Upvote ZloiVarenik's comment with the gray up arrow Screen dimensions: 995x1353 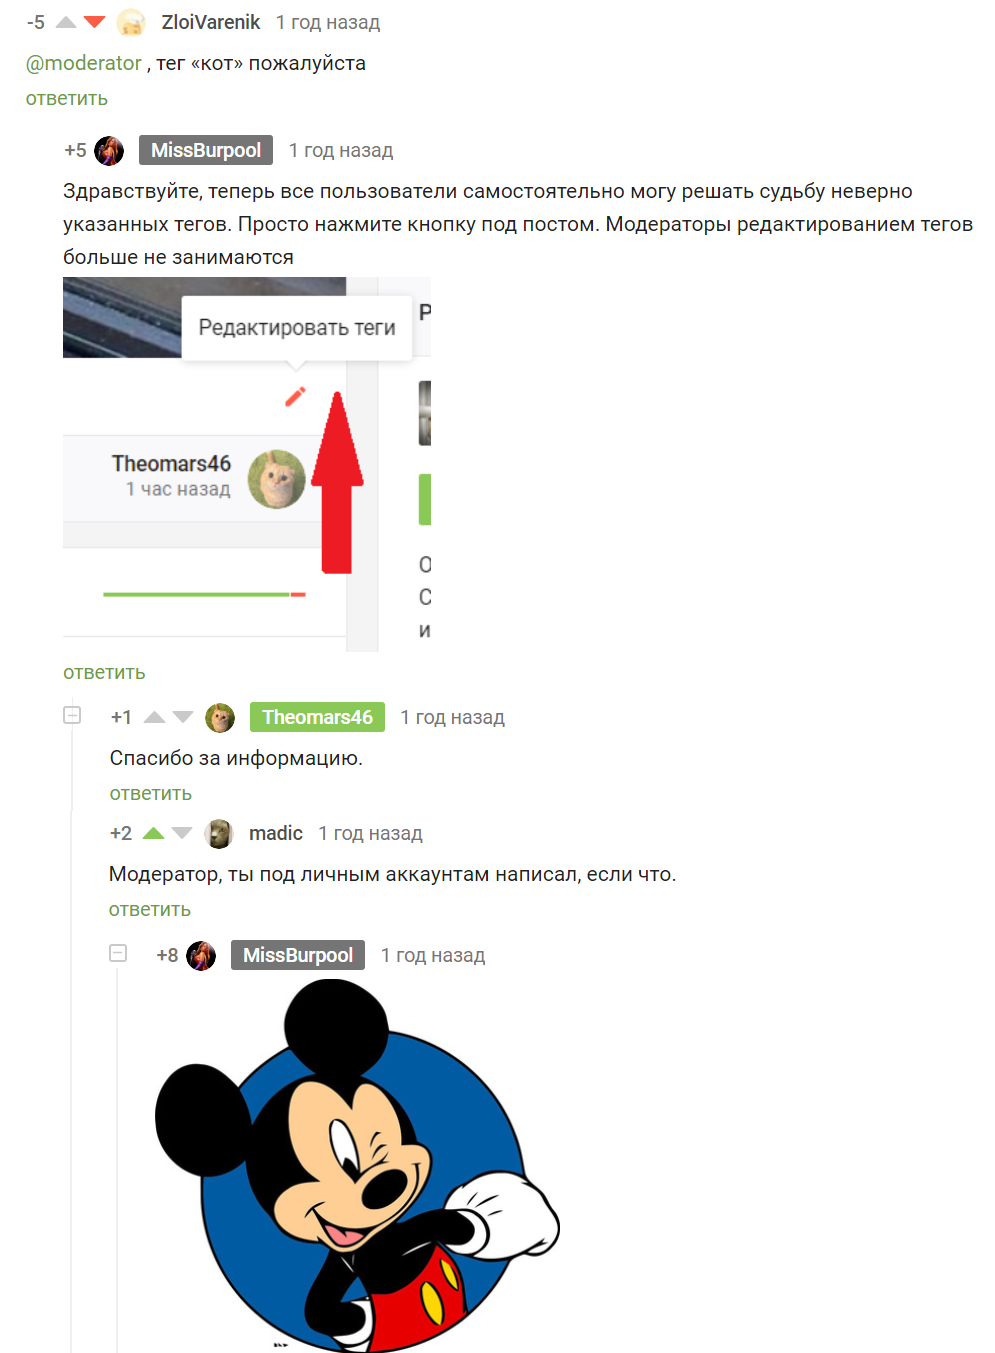pos(66,22)
